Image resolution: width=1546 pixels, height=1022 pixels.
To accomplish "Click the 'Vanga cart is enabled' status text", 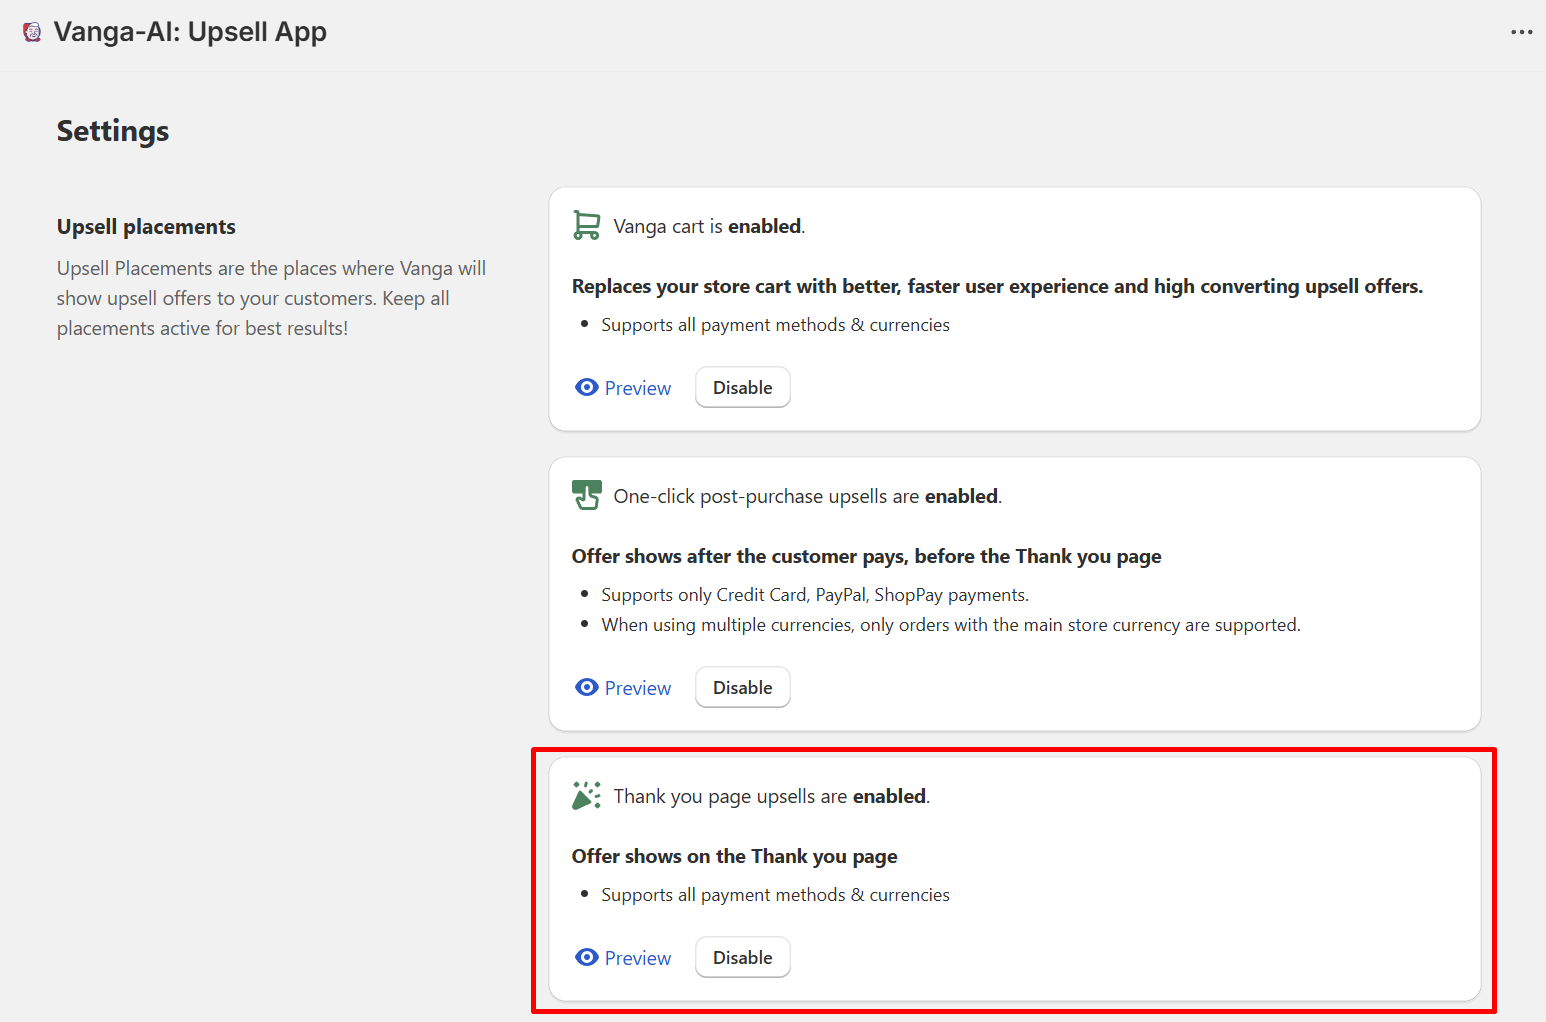I will [709, 227].
